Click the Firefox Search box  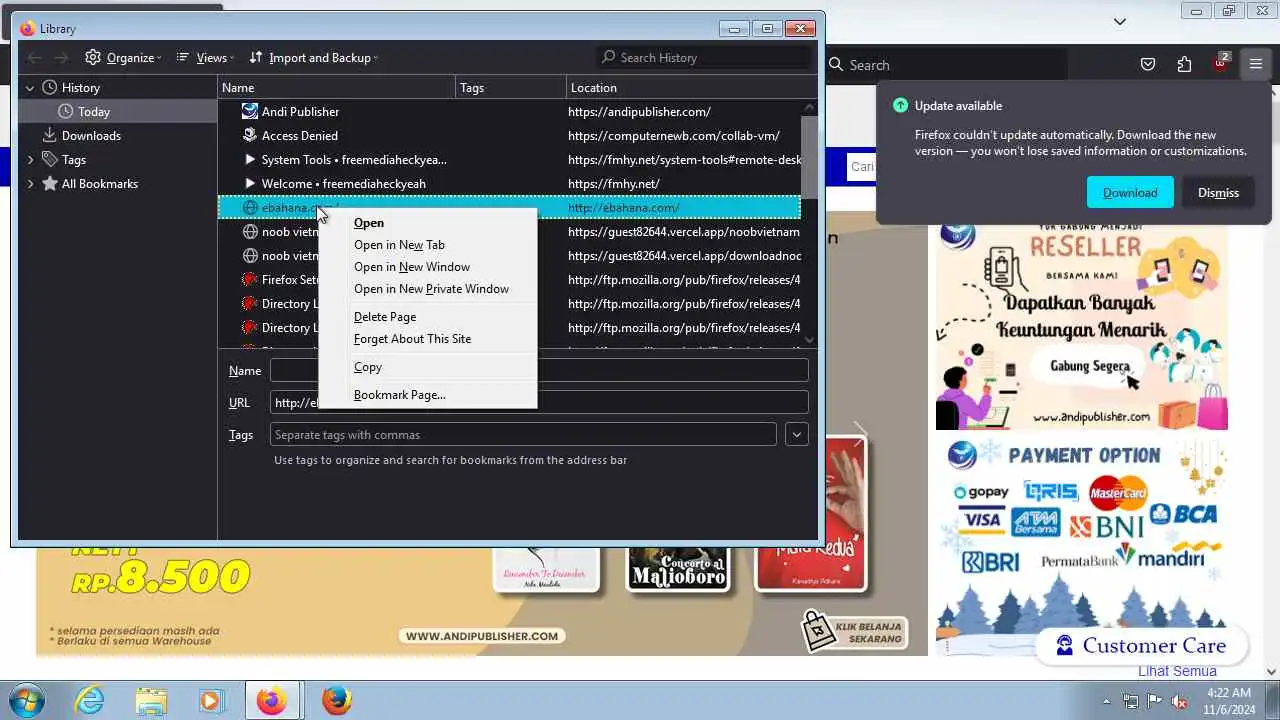pyautogui.click(x=945, y=65)
